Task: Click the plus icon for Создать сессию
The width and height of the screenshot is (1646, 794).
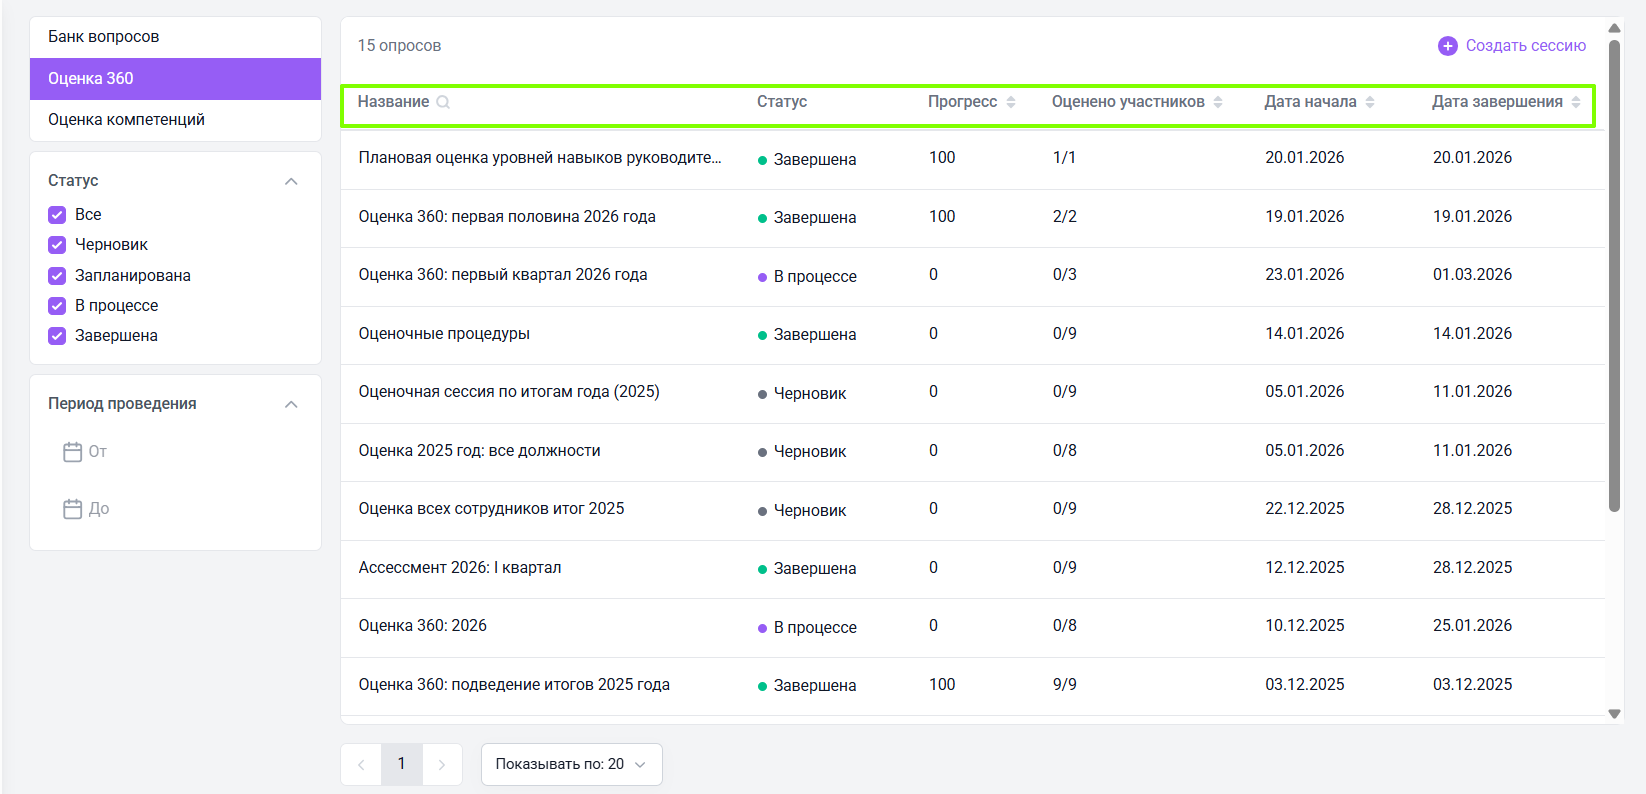Action: [x=1447, y=46]
